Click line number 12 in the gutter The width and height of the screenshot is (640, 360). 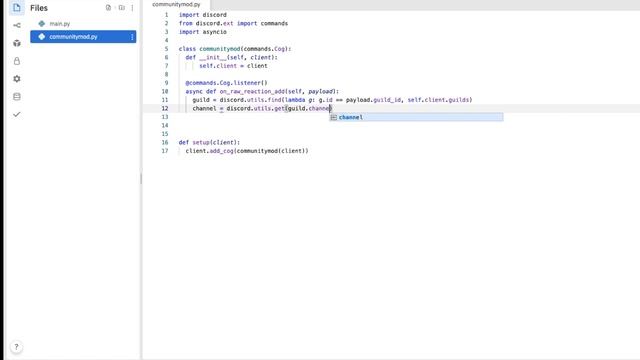[164, 108]
